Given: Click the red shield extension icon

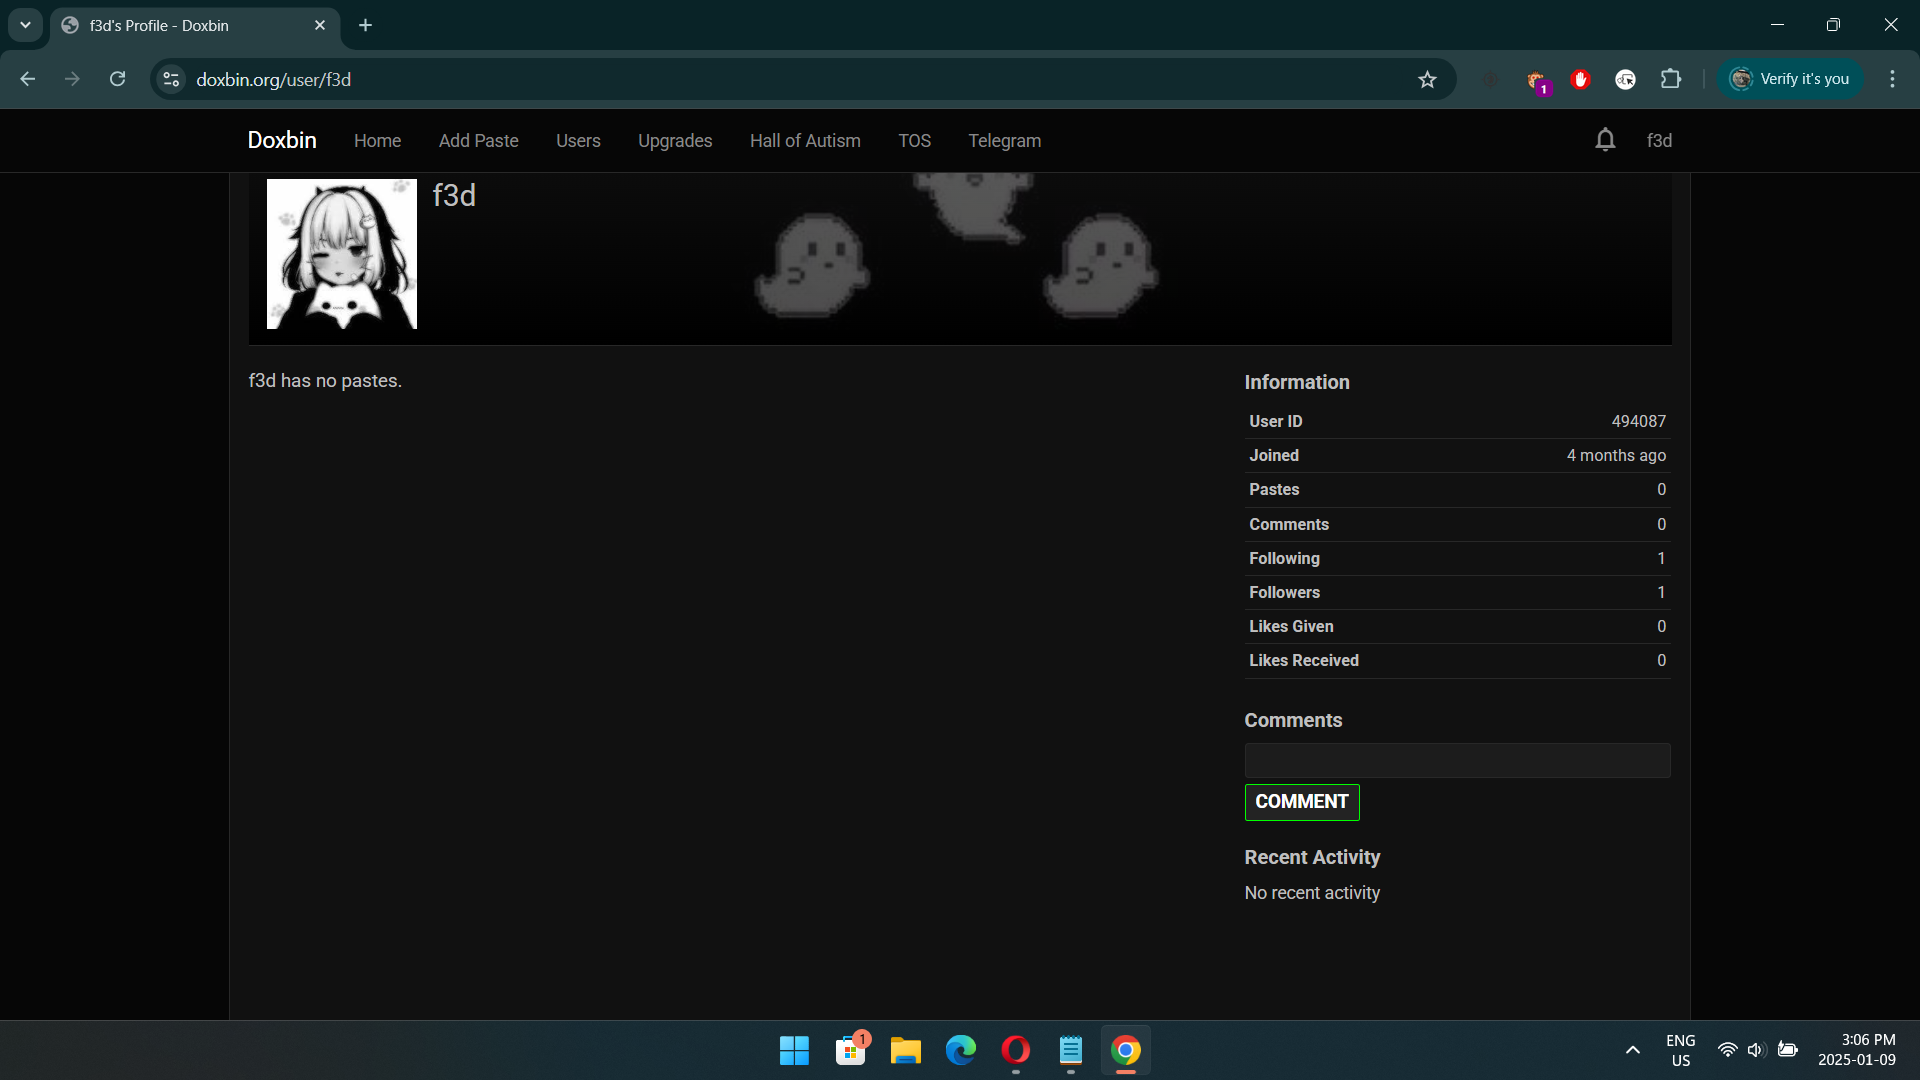Looking at the screenshot, I should 1580,79.
